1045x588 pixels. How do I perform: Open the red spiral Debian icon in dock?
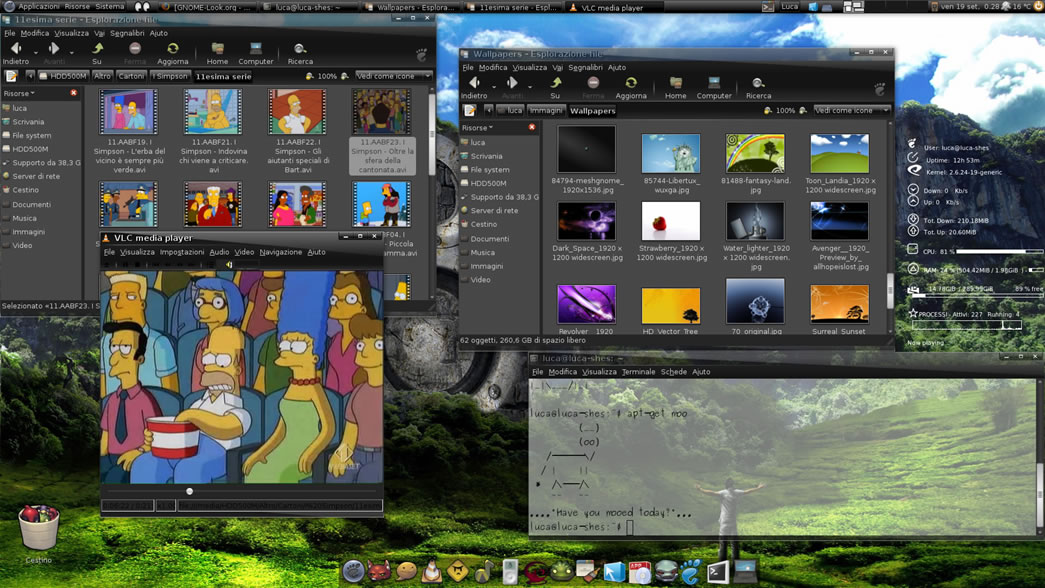coord(535,572)
